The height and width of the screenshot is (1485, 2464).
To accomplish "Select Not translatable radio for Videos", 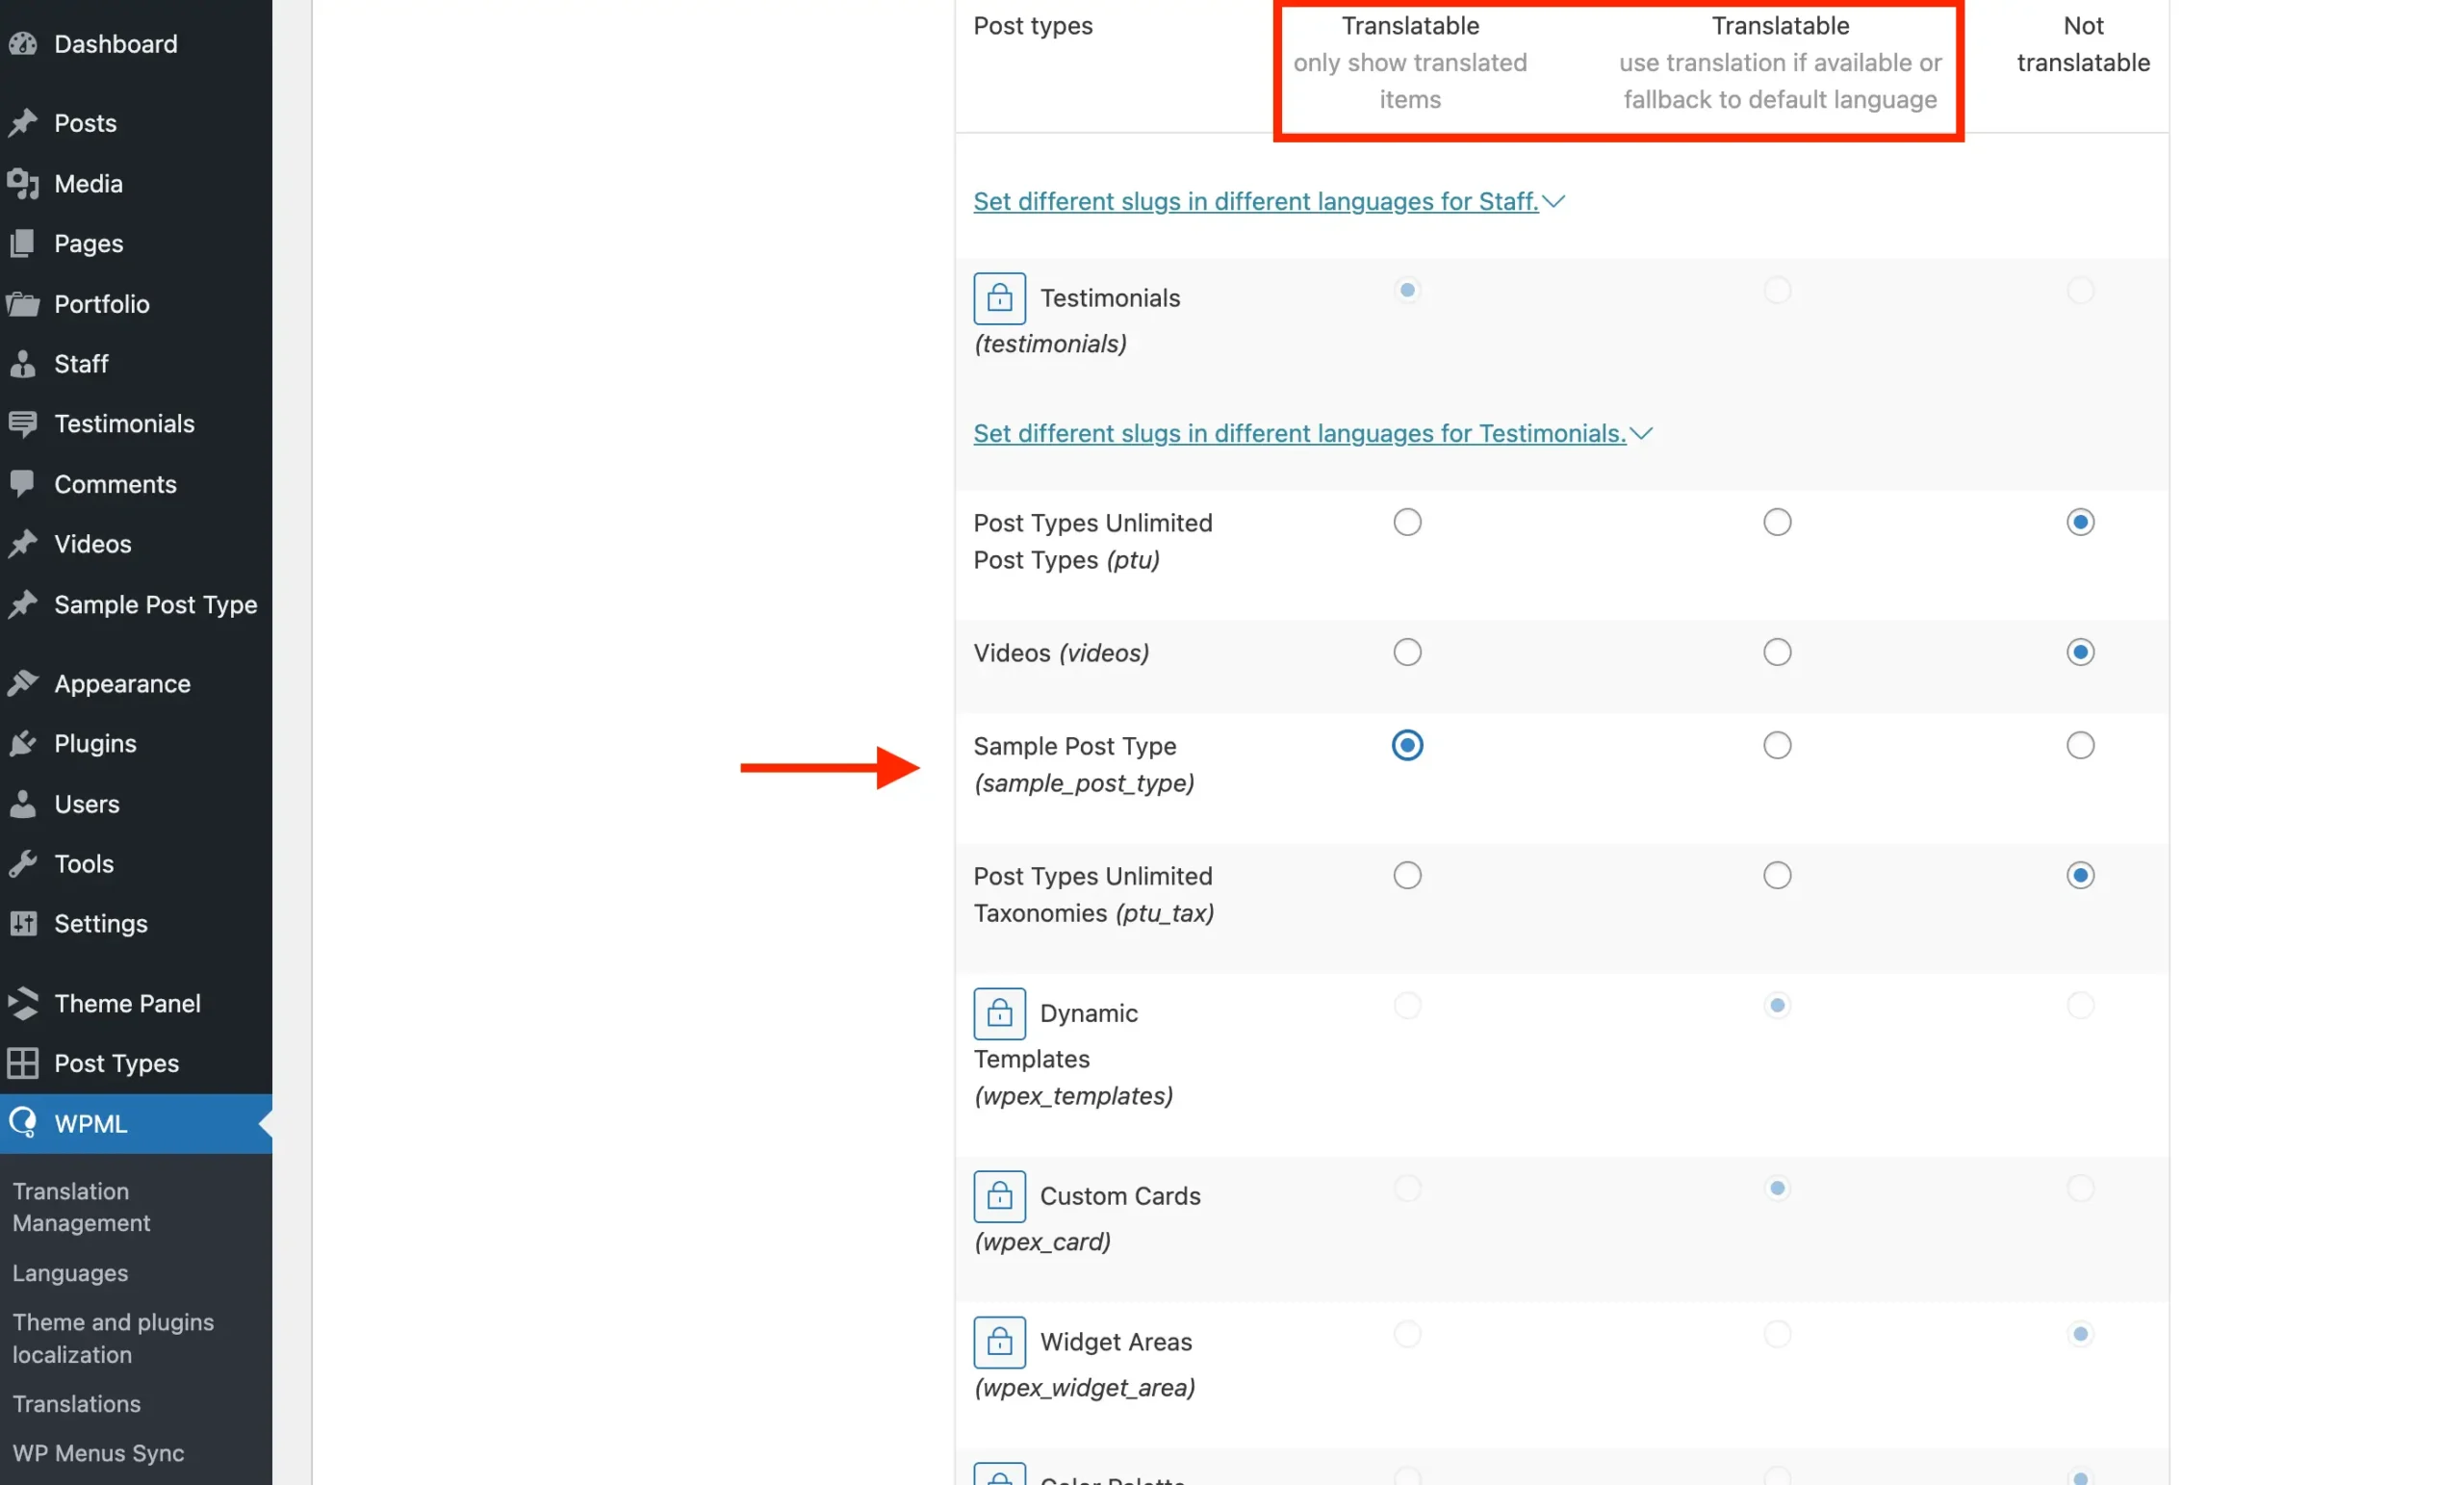I will 2080,652.
